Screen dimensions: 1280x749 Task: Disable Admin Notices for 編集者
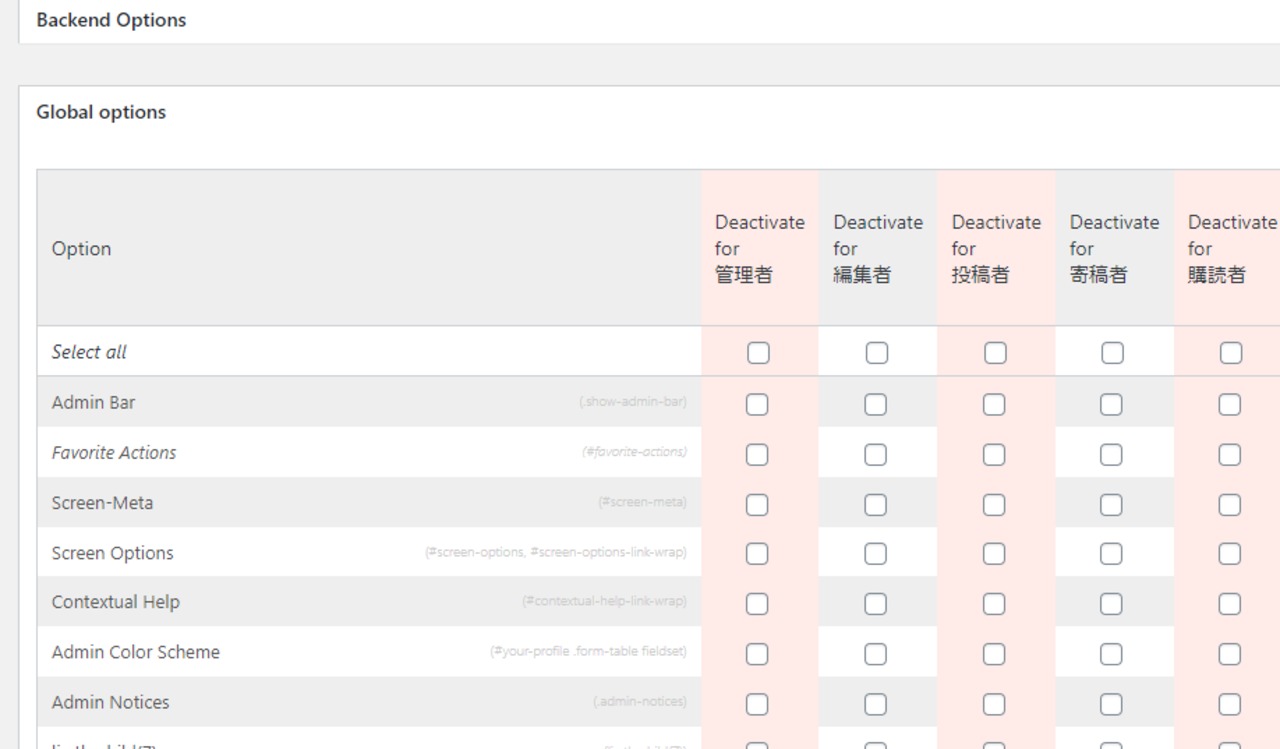[875, 704]
